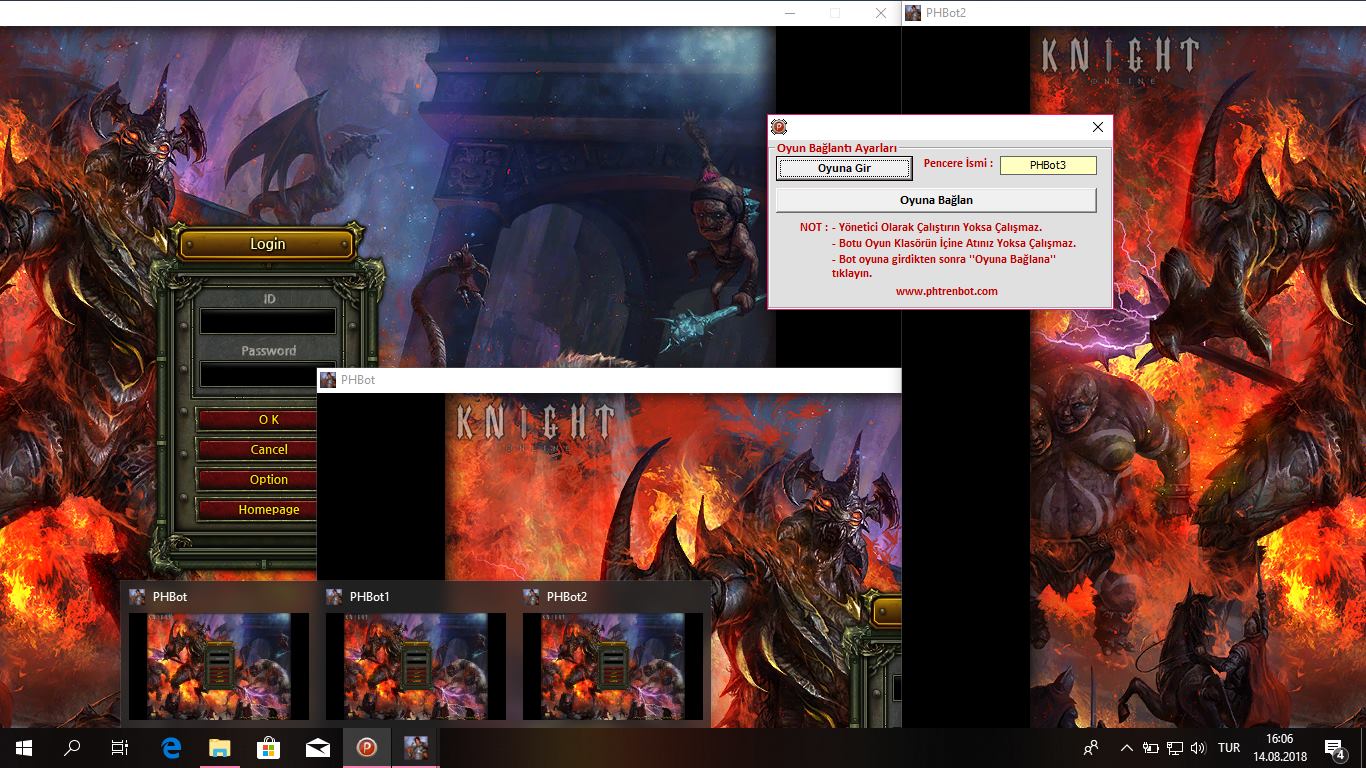Click the ID field in login panel
Screen dimensions: 1366x768
(x=268, y=321)
